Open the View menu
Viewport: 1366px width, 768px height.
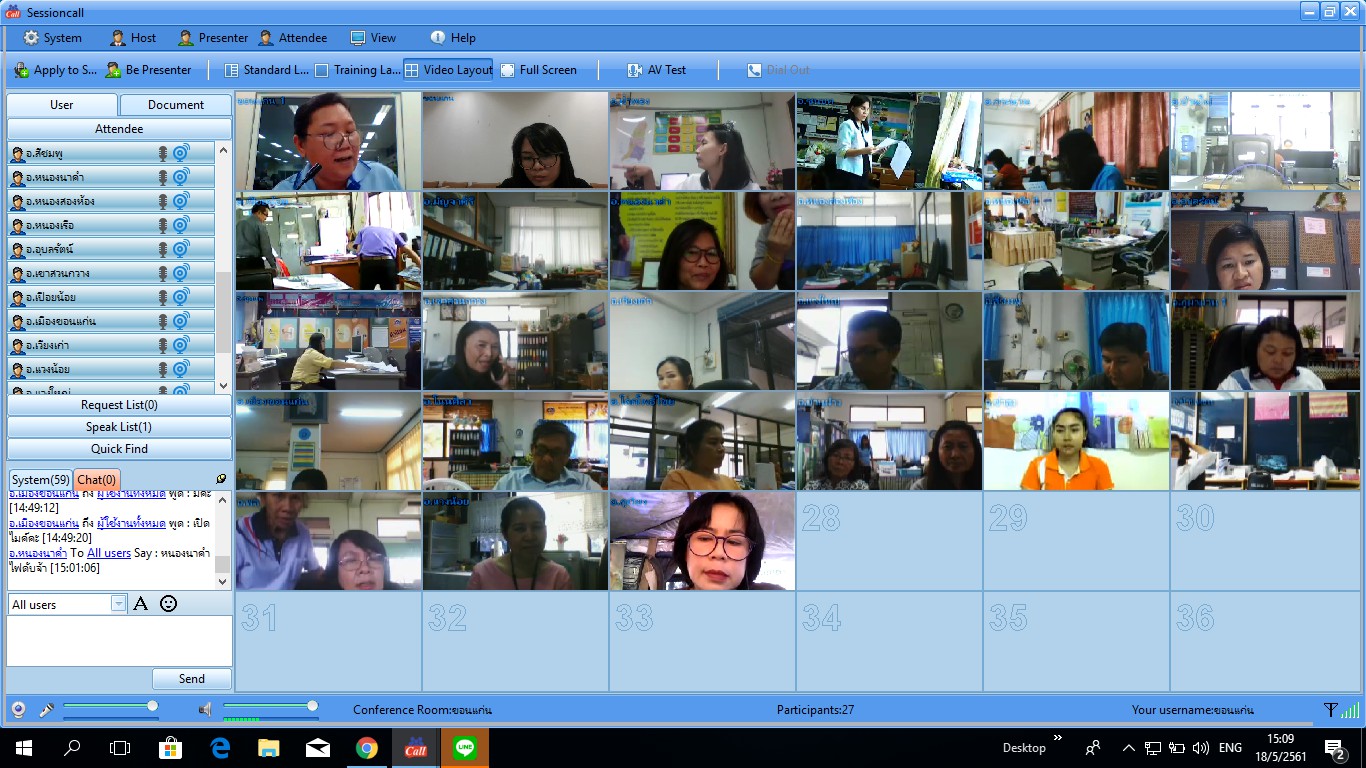373,38
